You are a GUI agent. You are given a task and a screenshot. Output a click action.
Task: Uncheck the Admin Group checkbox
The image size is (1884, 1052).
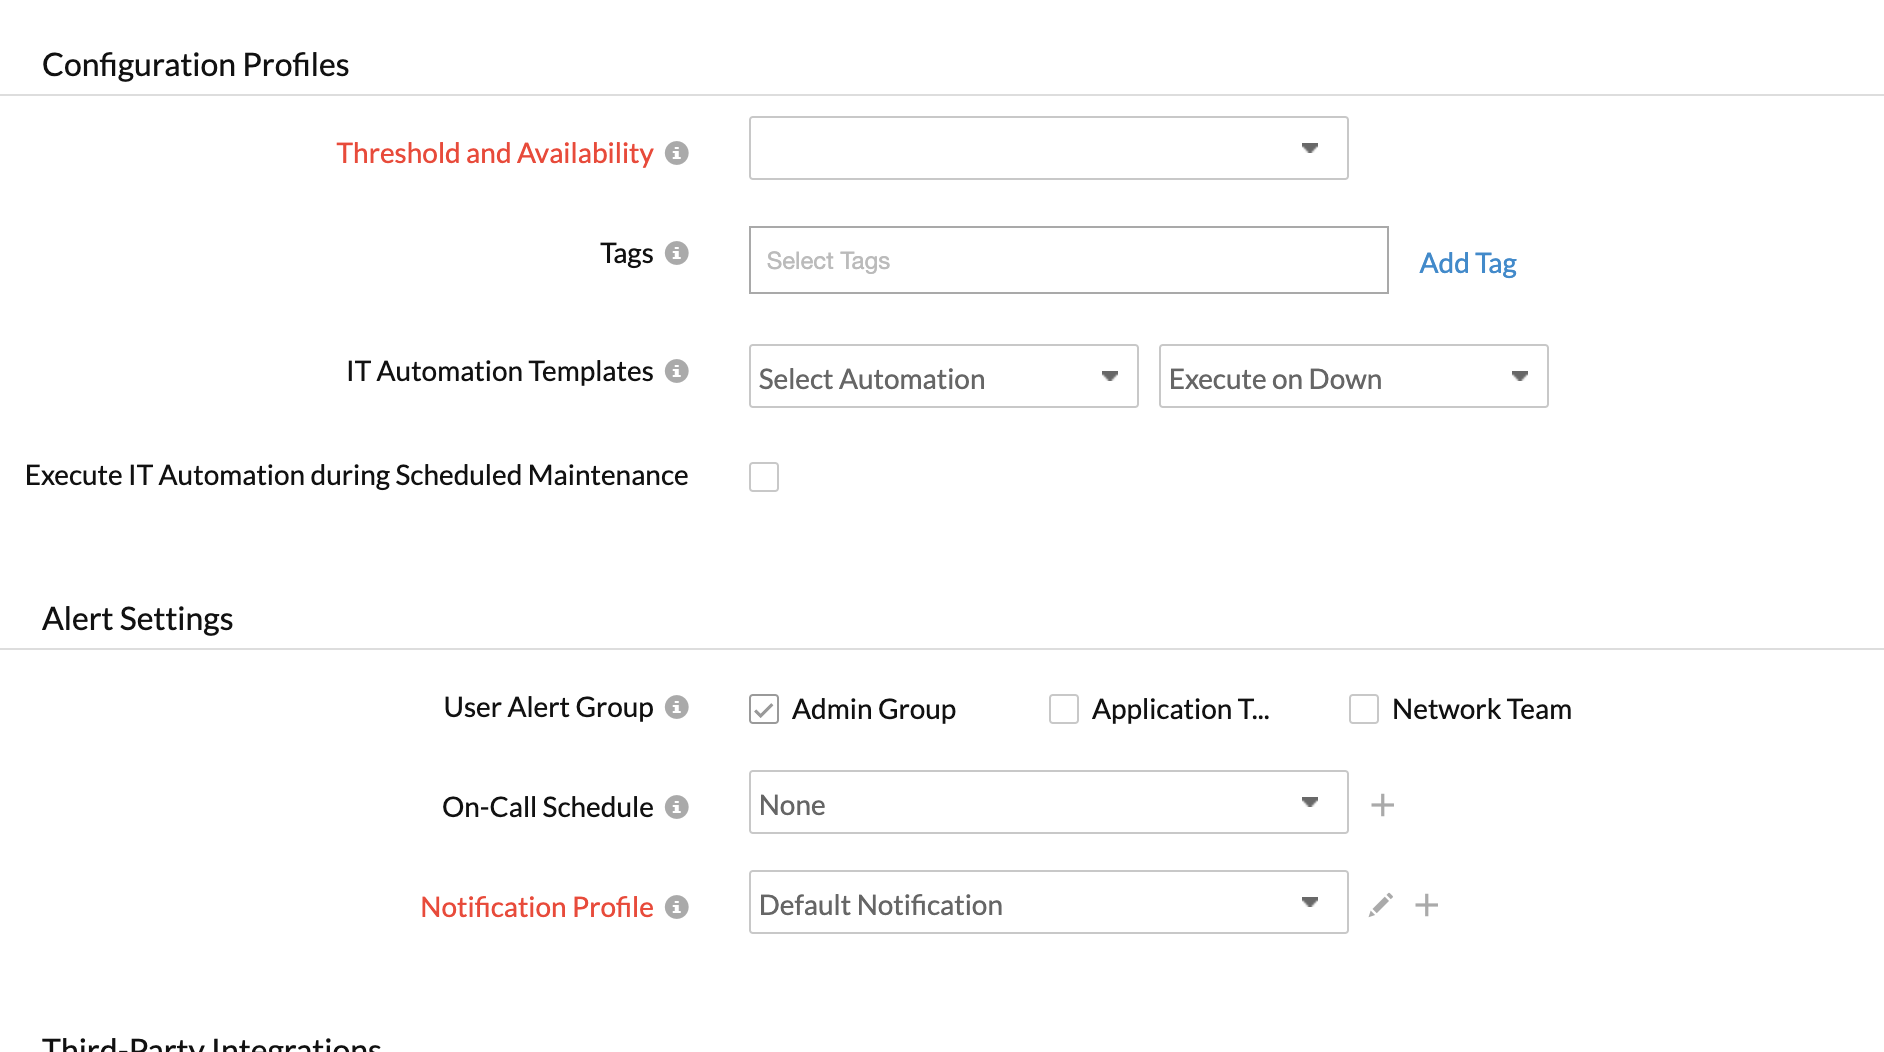764,709
